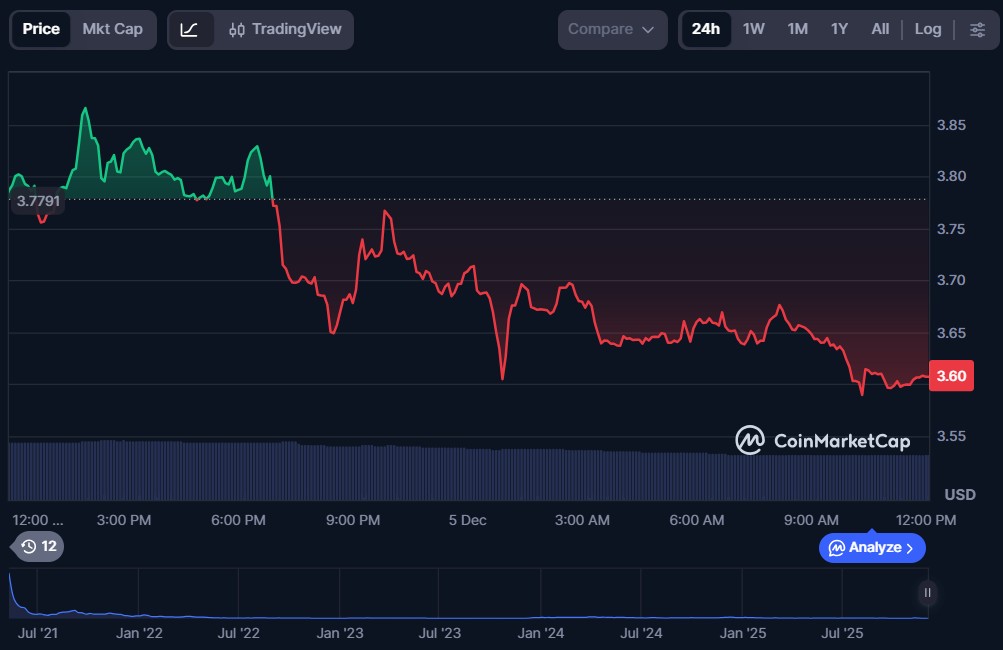Select the line chart icon
Viewport: 1003px width, 650px height.
point(190,30)
